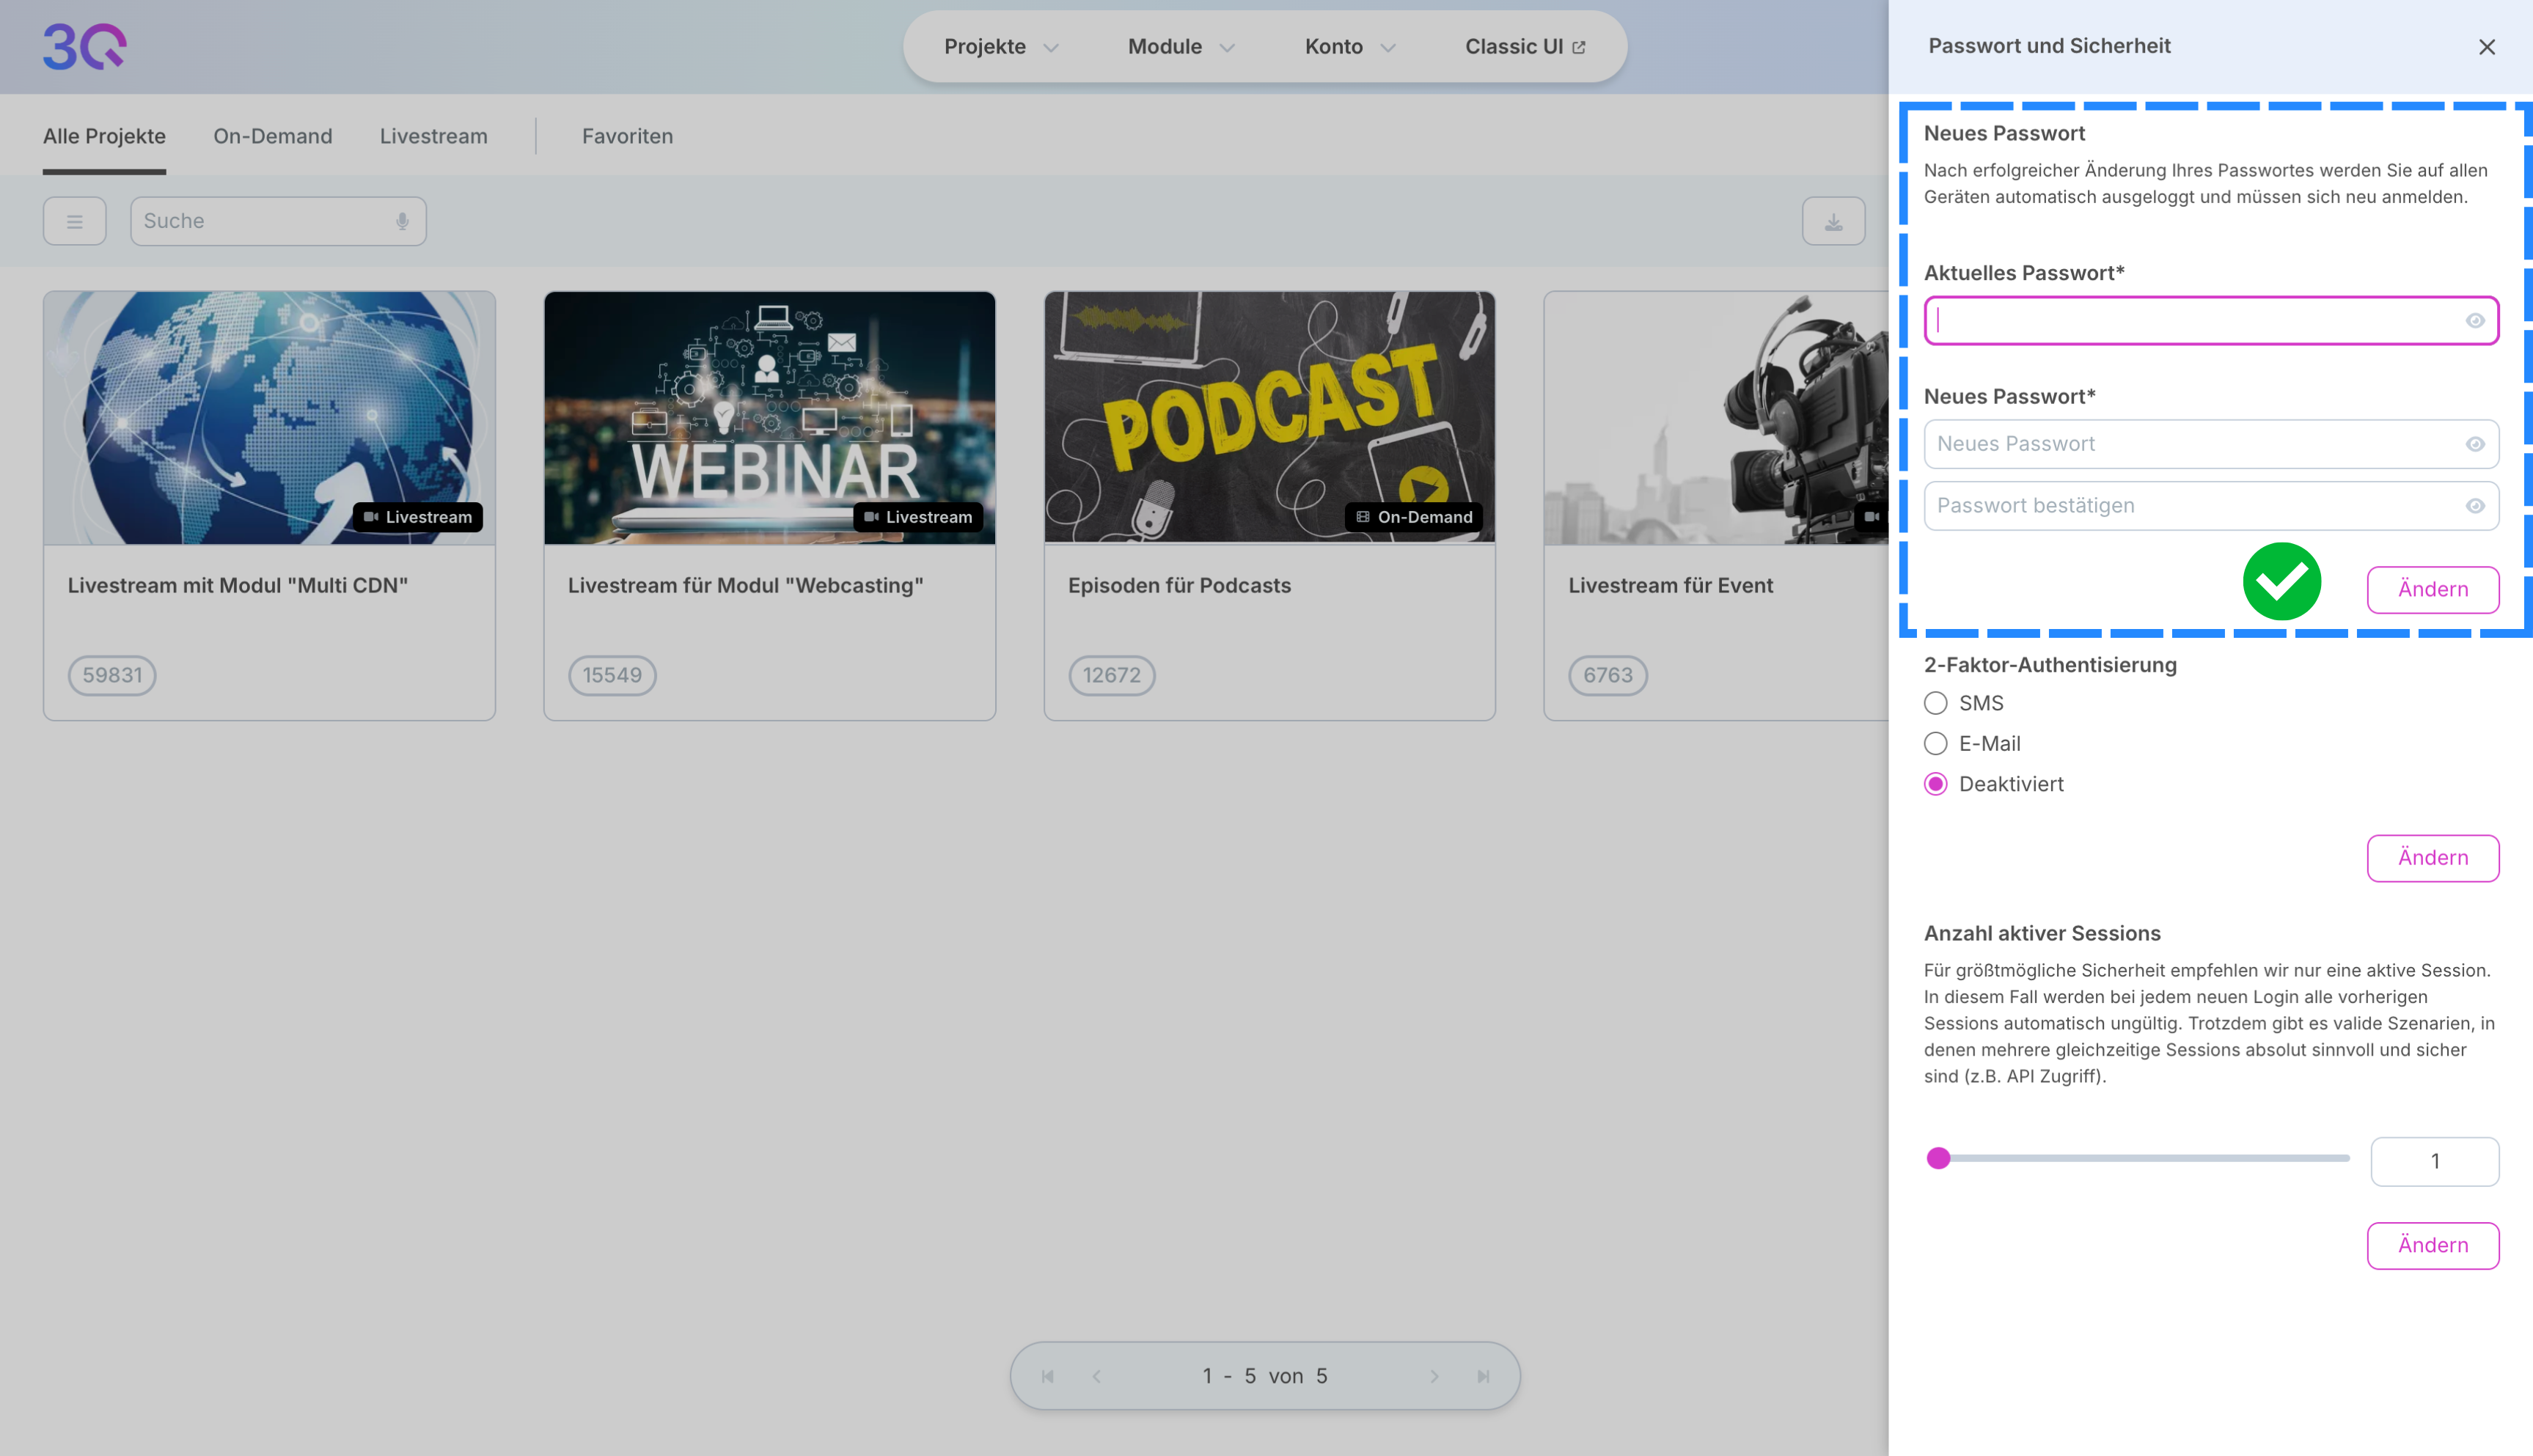Click the hamburger list menu icon
Viewport: 2533px width, 1456px height.
[75, 221]
